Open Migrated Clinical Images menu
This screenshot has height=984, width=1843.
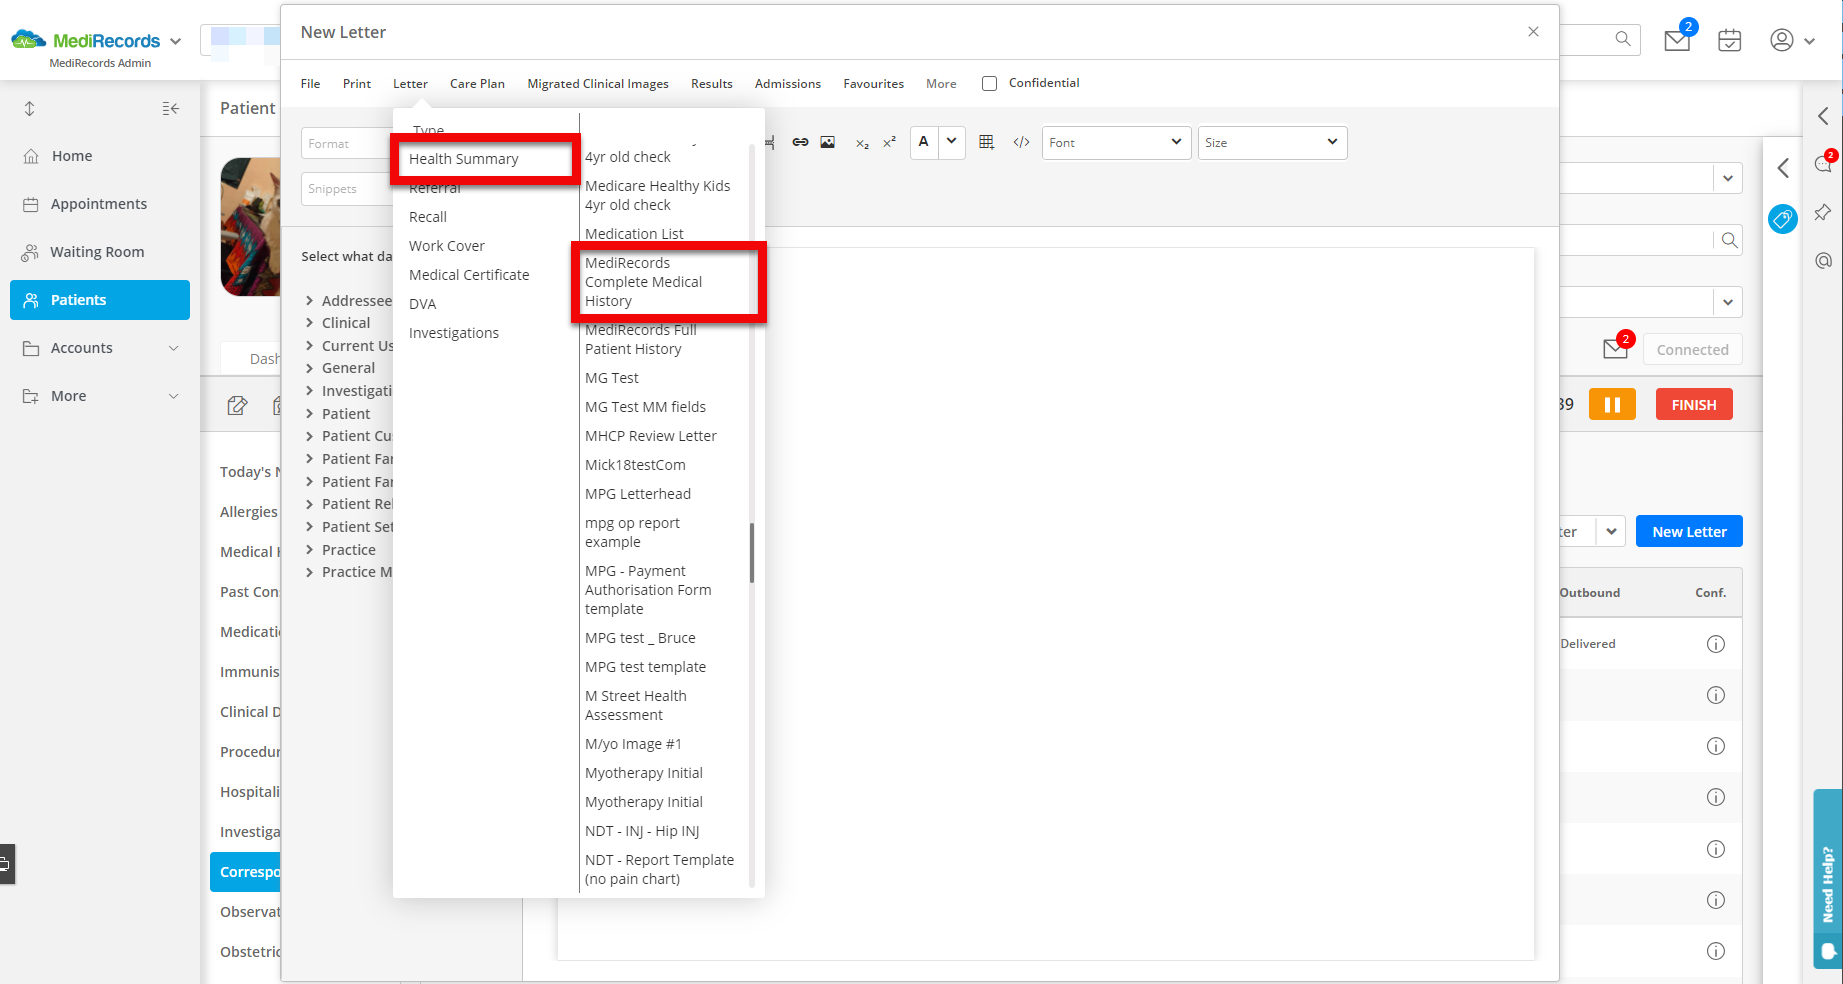tap(598, 84)
